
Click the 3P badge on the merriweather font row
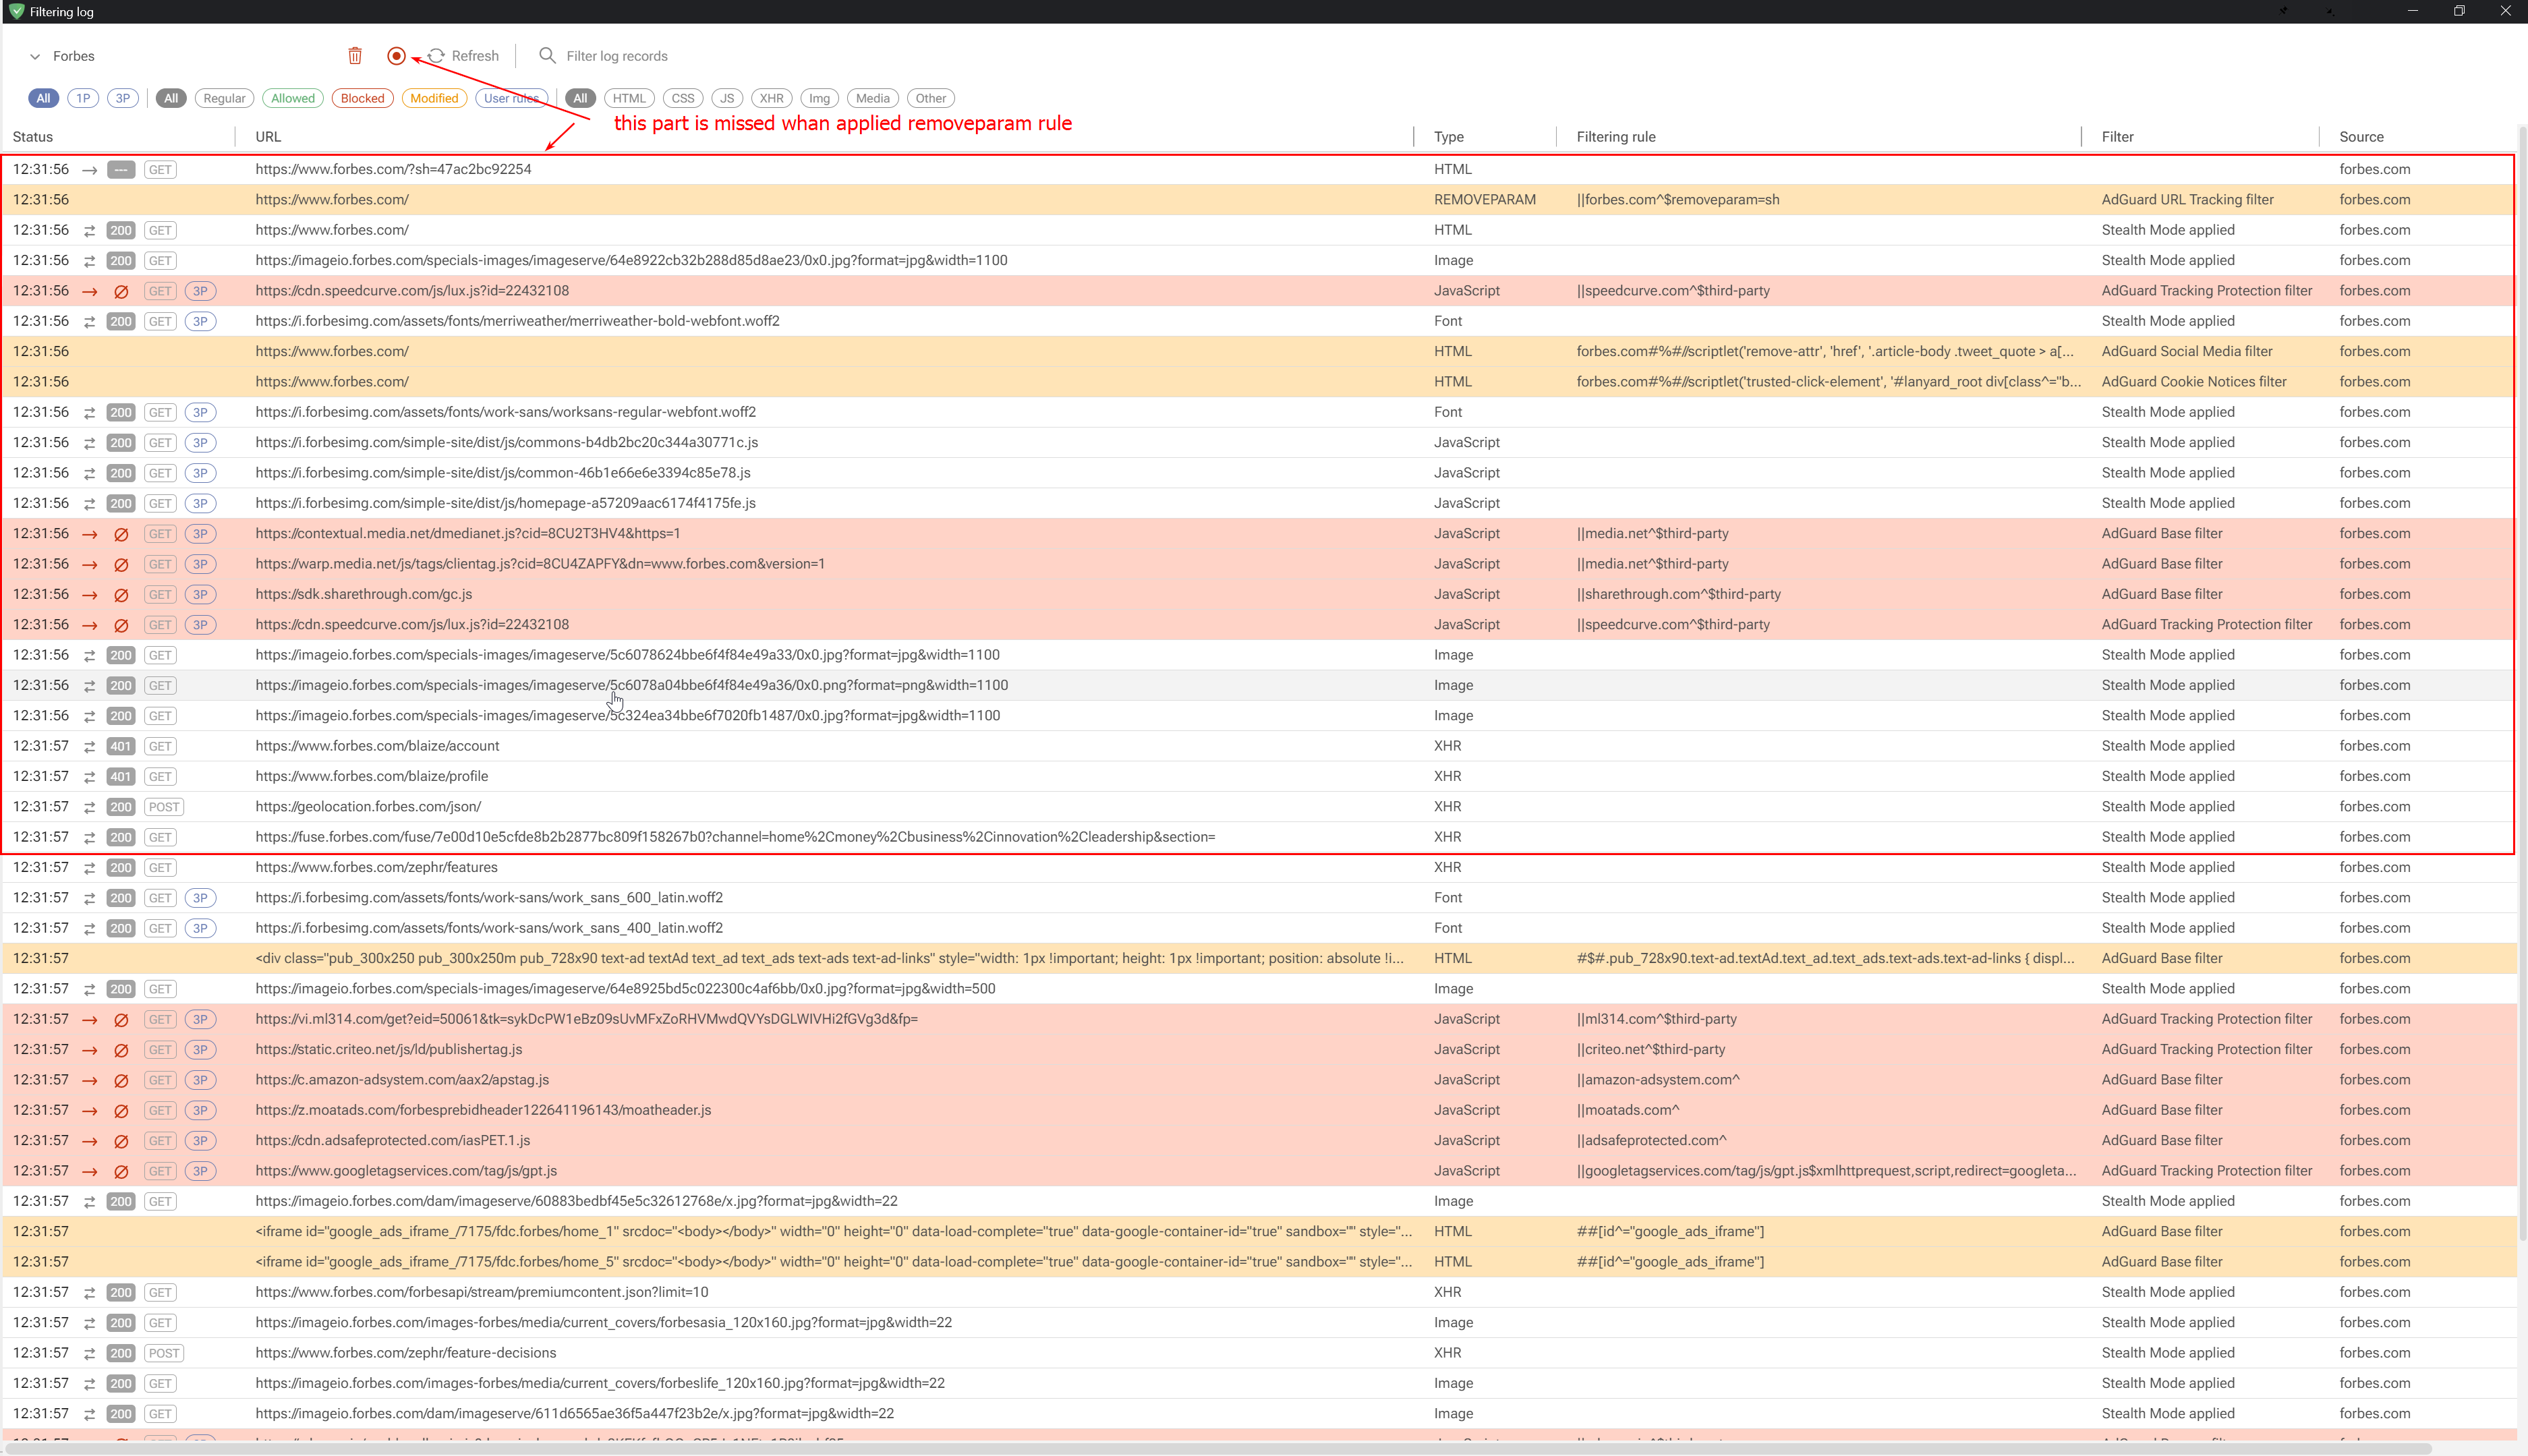tap(200, 321)
